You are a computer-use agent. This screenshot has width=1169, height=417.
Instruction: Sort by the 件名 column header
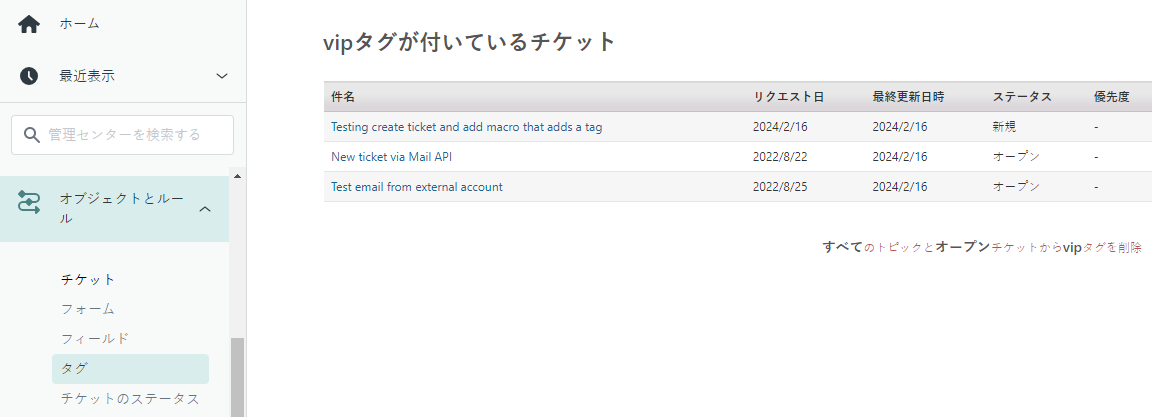click(343, 97)
